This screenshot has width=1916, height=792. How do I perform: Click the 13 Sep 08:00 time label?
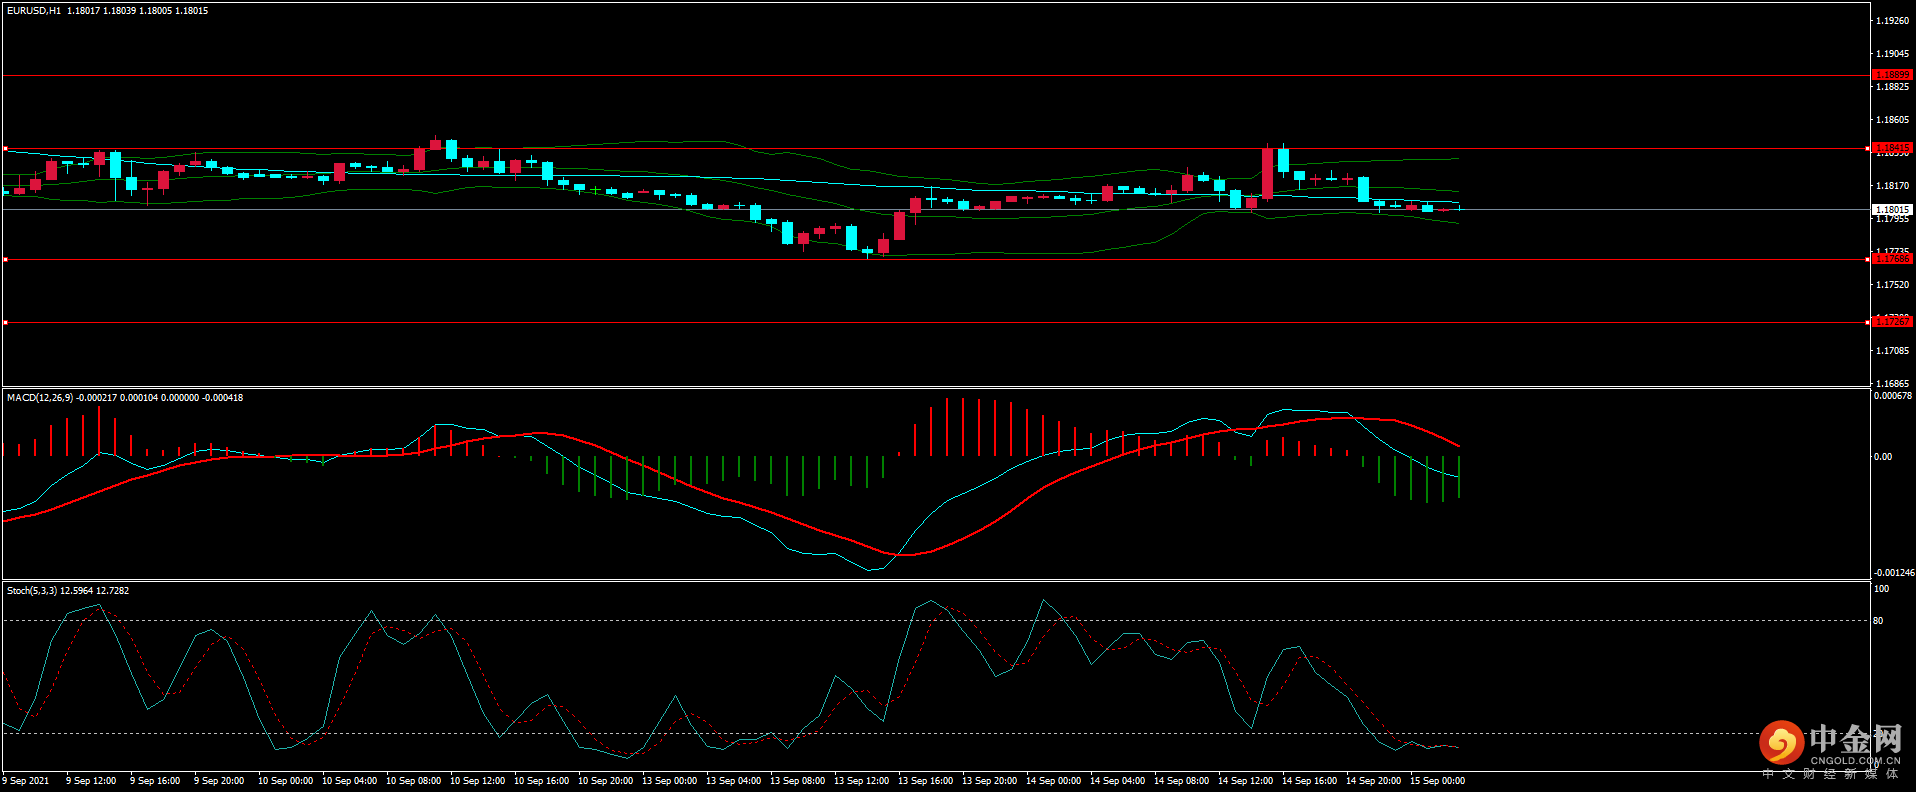point(797,781)
